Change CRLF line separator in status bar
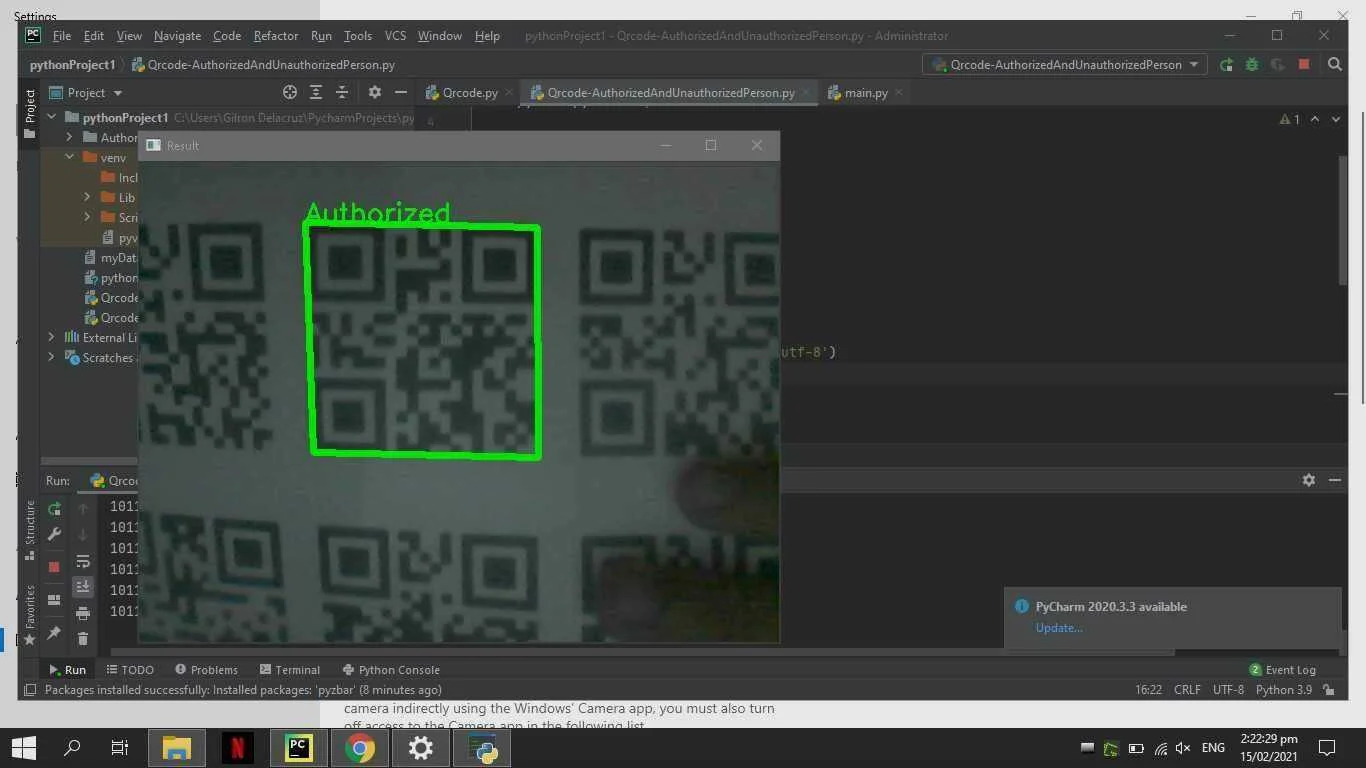Viewport: 1366px width, 768px height. (1188, 690)
